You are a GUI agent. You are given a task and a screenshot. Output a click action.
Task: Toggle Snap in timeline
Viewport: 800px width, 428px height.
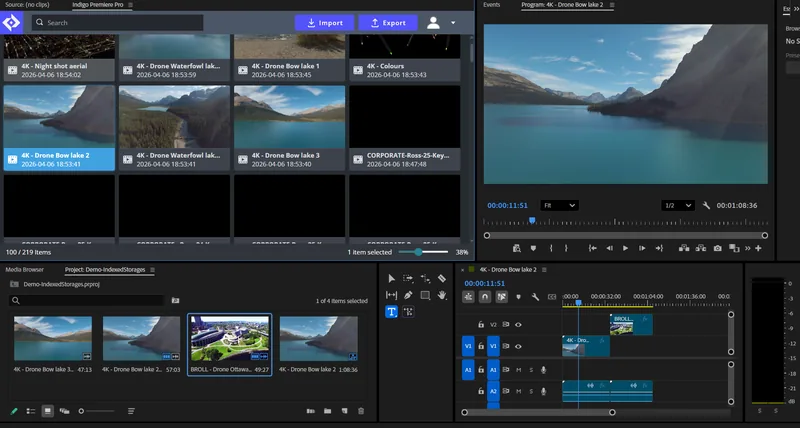(485, 296)
